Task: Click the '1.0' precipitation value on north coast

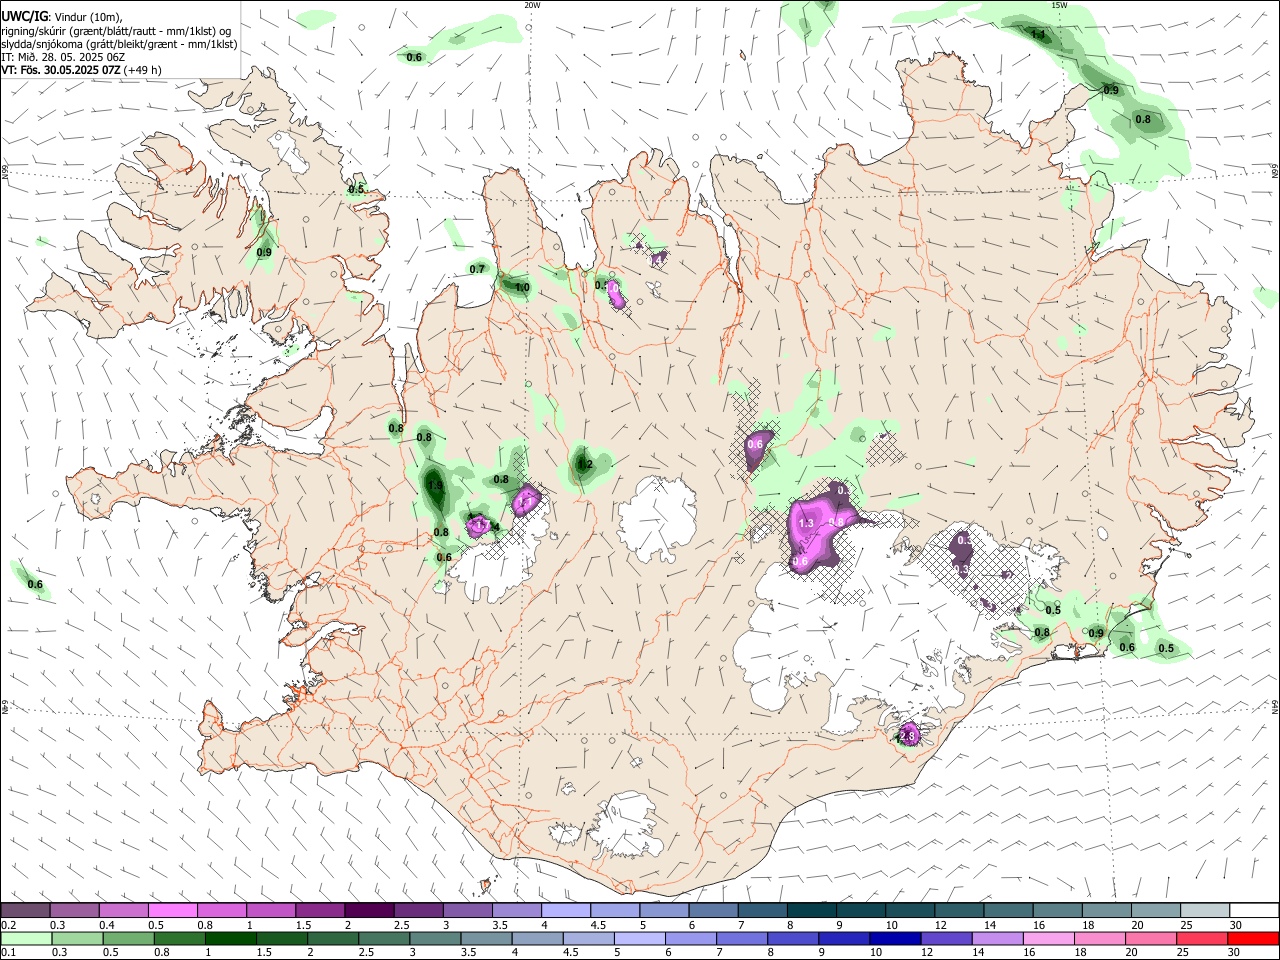Action: (522, 288)
